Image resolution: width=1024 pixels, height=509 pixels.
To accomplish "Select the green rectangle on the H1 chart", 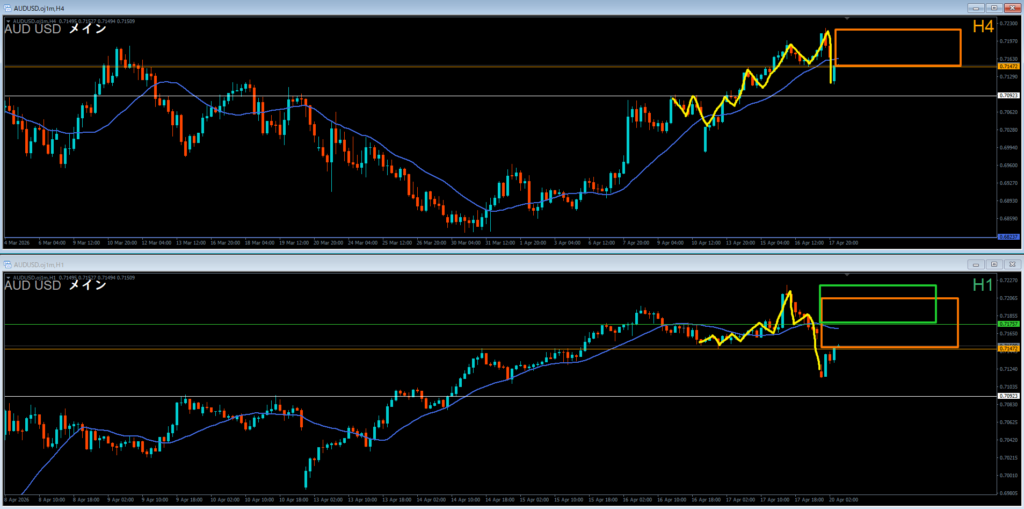I will tap(878, 287).
